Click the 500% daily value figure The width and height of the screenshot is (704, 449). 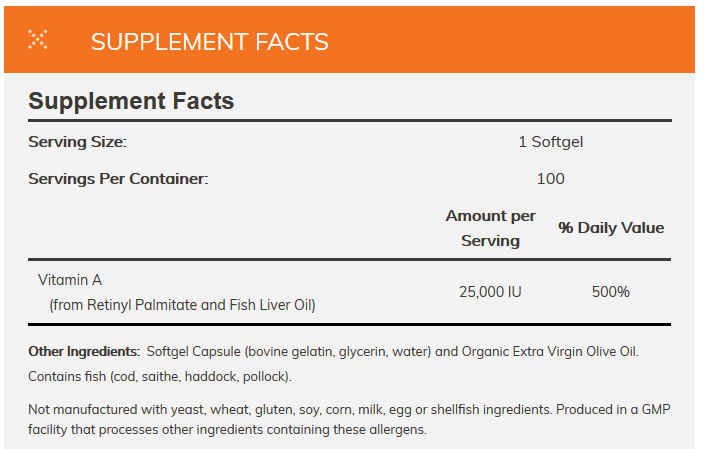tap(610, 292)
